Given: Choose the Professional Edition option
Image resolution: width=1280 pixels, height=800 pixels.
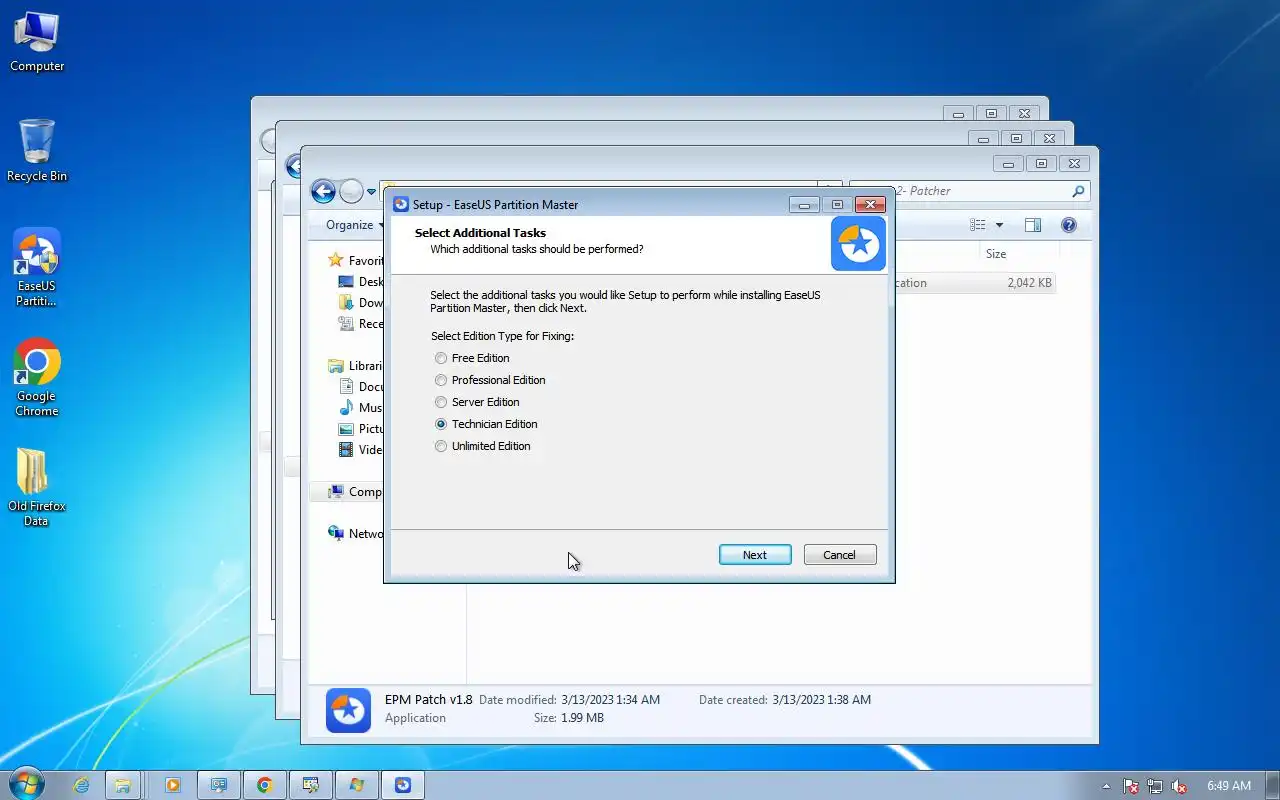Looking at the screenshot, I should [x=441, y=380].
